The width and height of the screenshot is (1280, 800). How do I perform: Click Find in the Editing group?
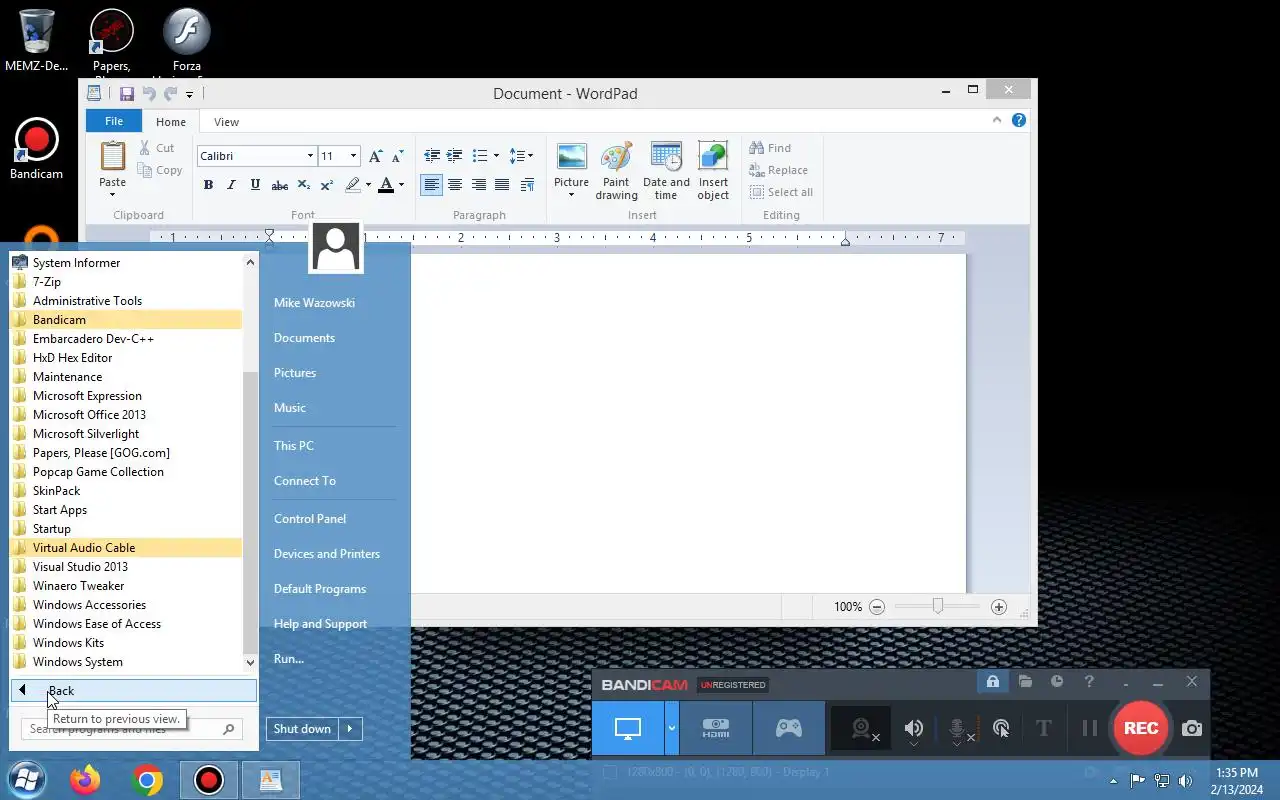point(770,148)
